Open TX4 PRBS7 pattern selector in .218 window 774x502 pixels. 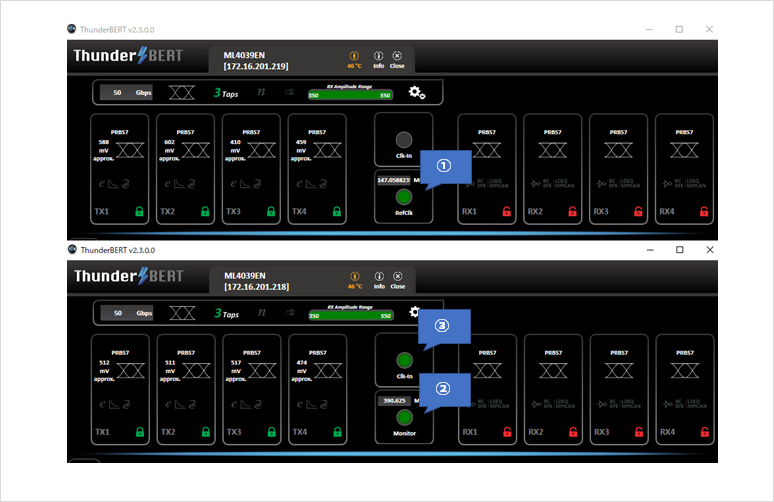[318, 353]
